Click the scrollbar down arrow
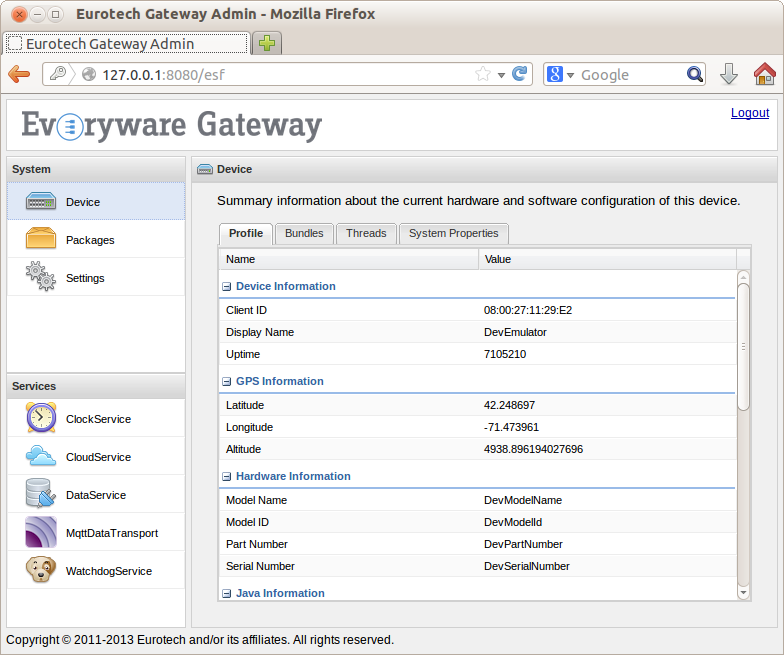Image resolution: width=784 pixels, height=655 pixels. tap(744, 593)
